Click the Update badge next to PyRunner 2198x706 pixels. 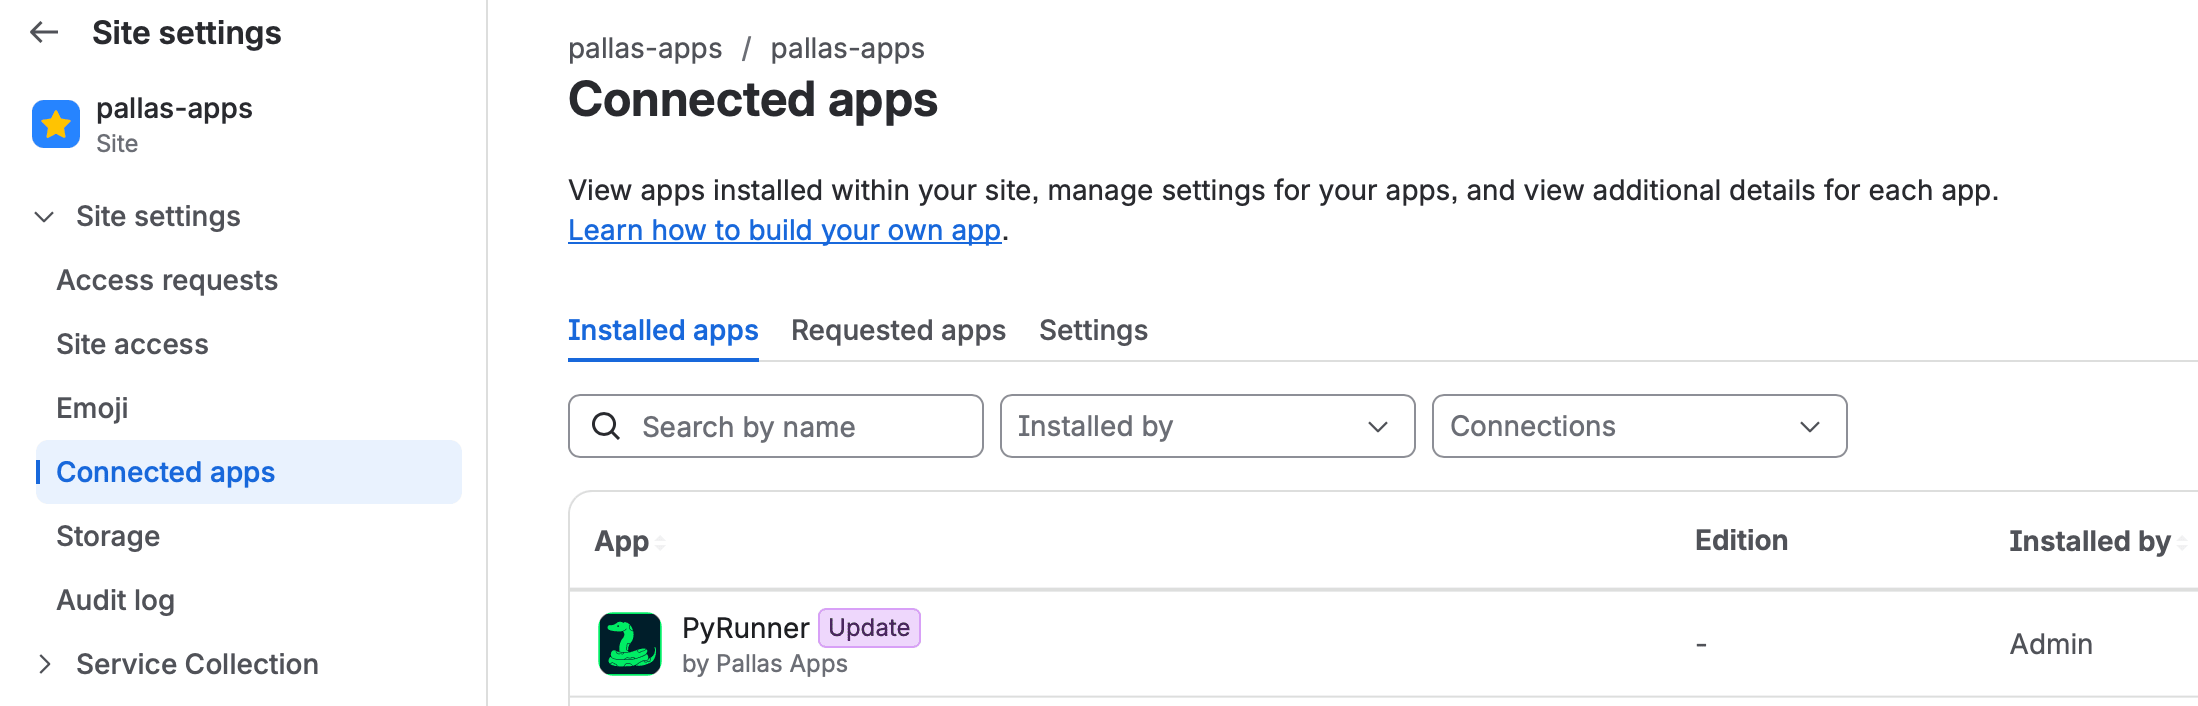(869, 628)
